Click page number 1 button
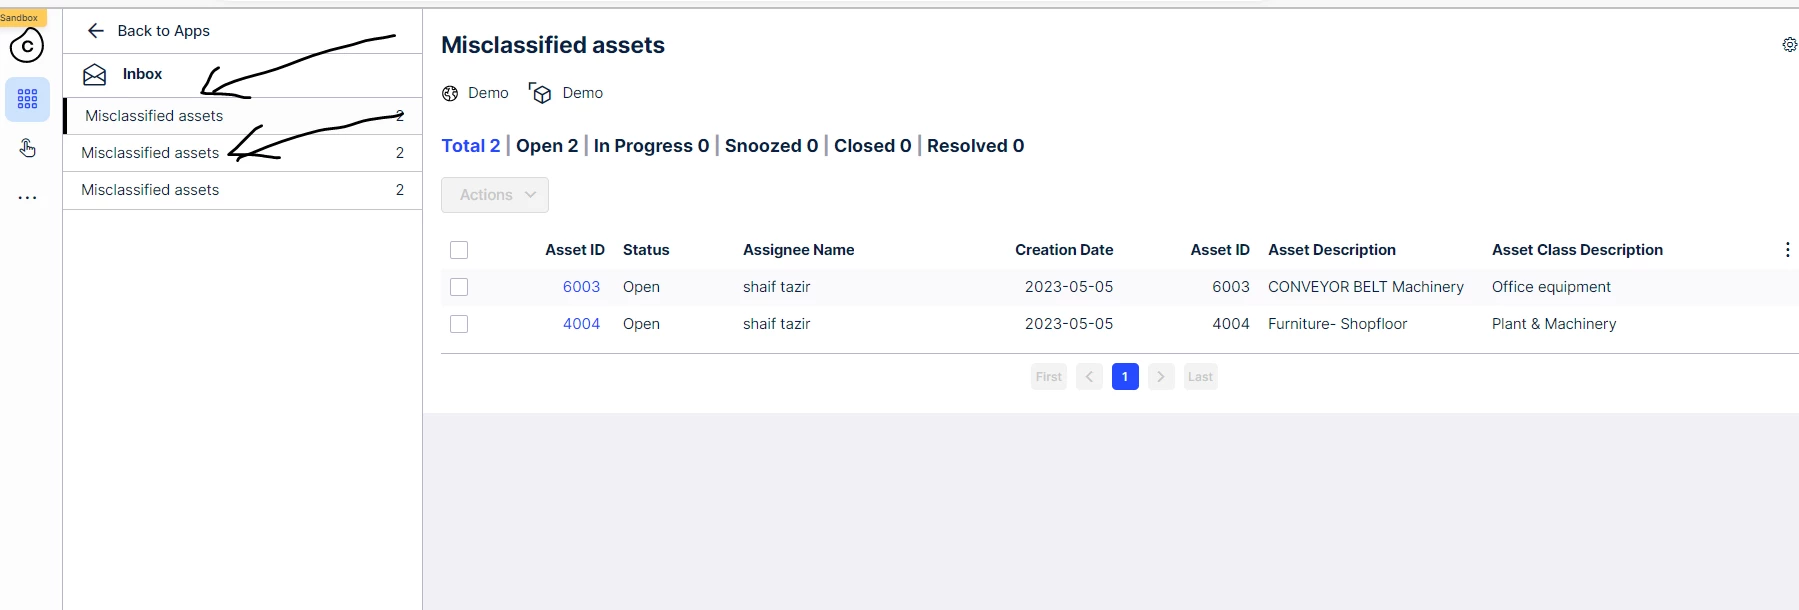 point(1125,377)
